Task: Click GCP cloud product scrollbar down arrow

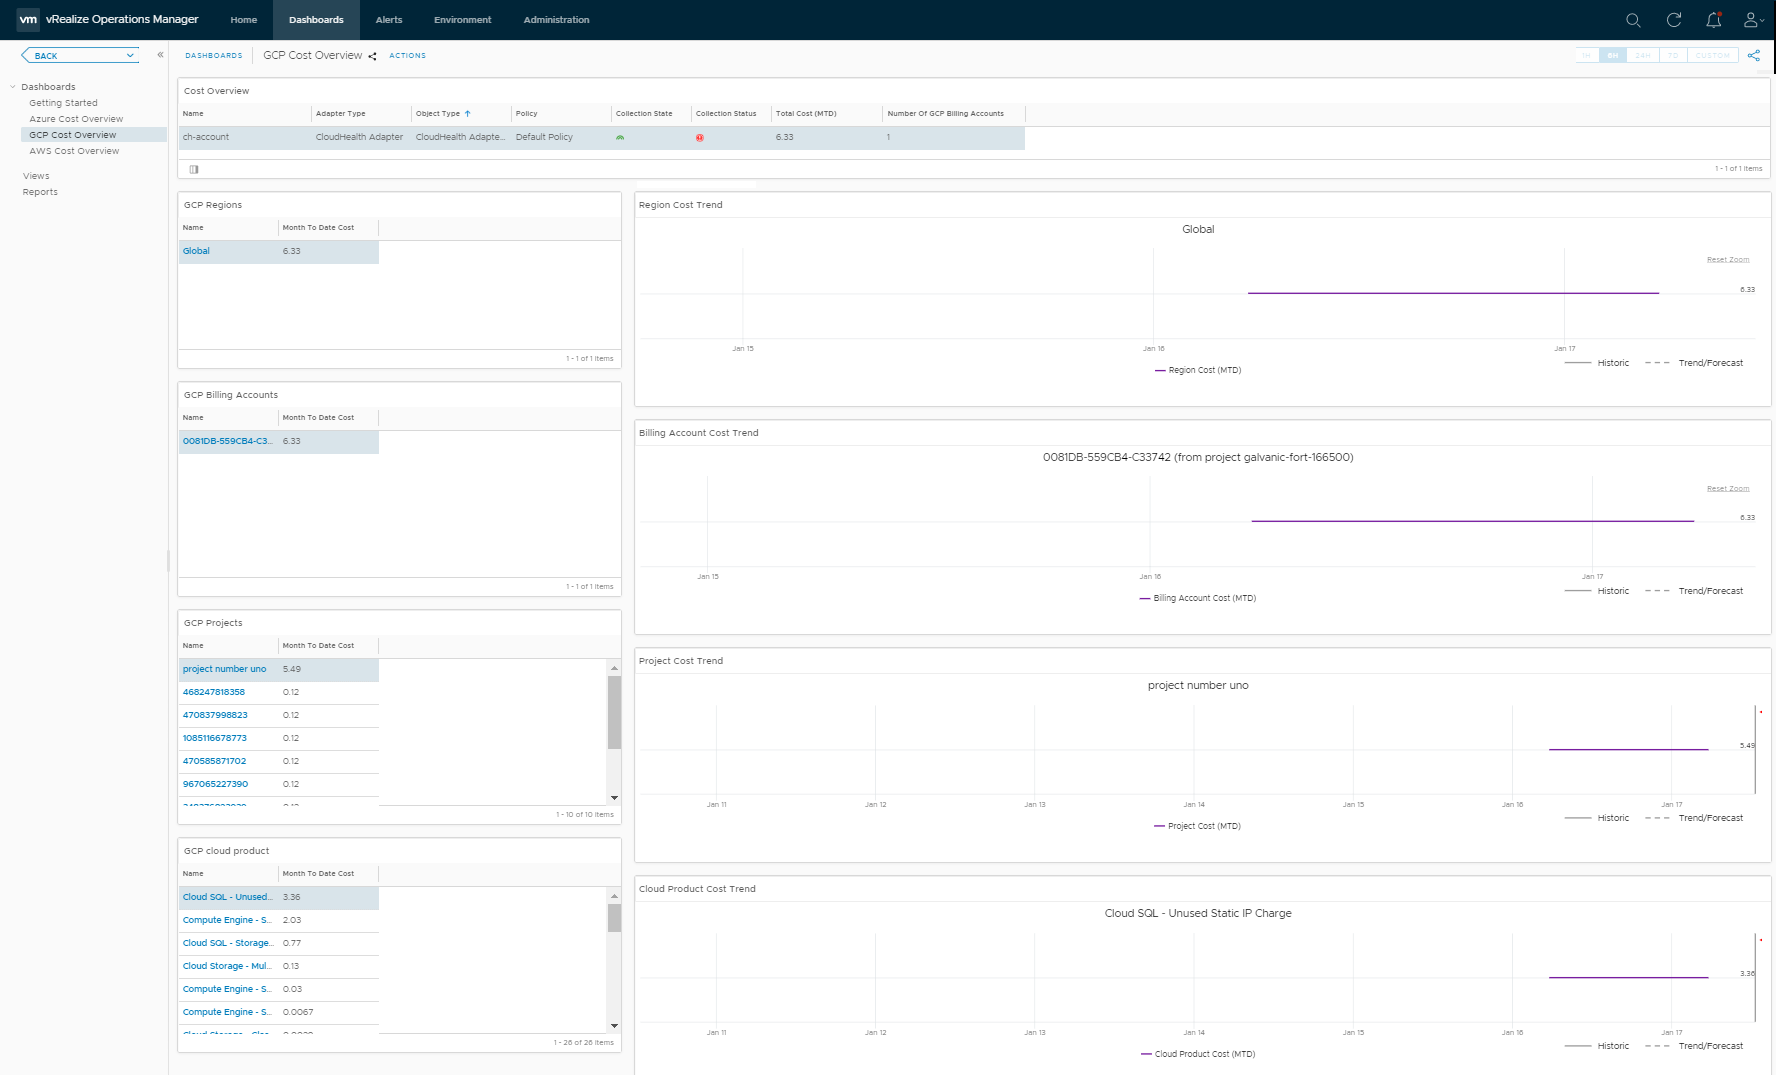Action: coord(614,1026)
